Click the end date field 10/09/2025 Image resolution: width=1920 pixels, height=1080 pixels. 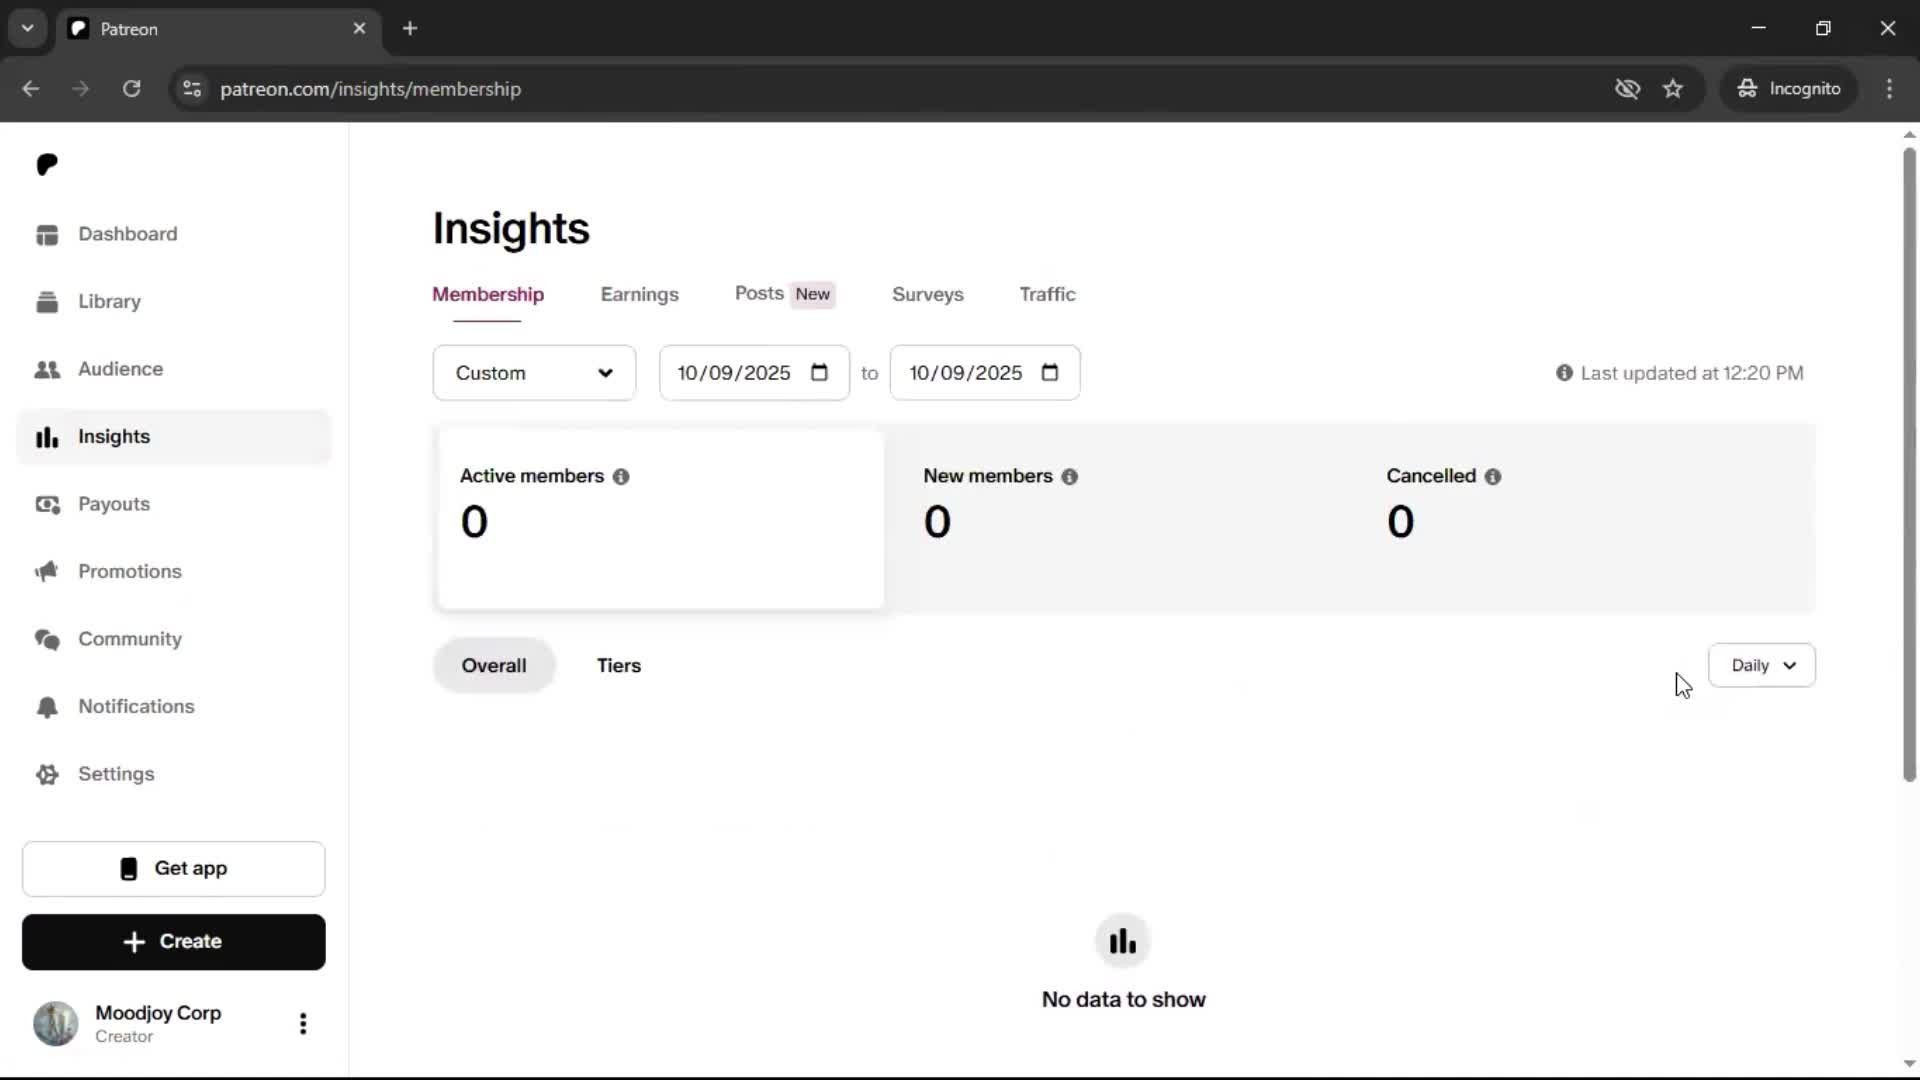pyautogui.click(x=985, y=373)
